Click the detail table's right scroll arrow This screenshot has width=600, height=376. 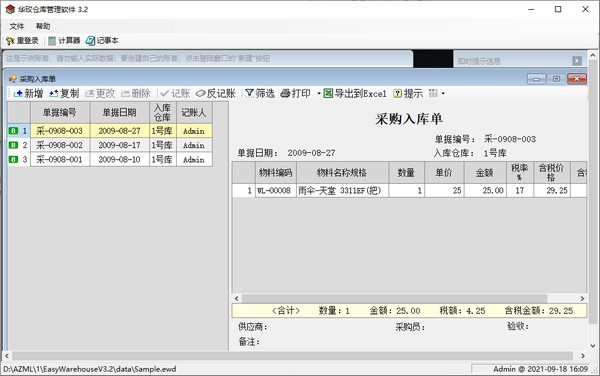[x=582, y=298]
